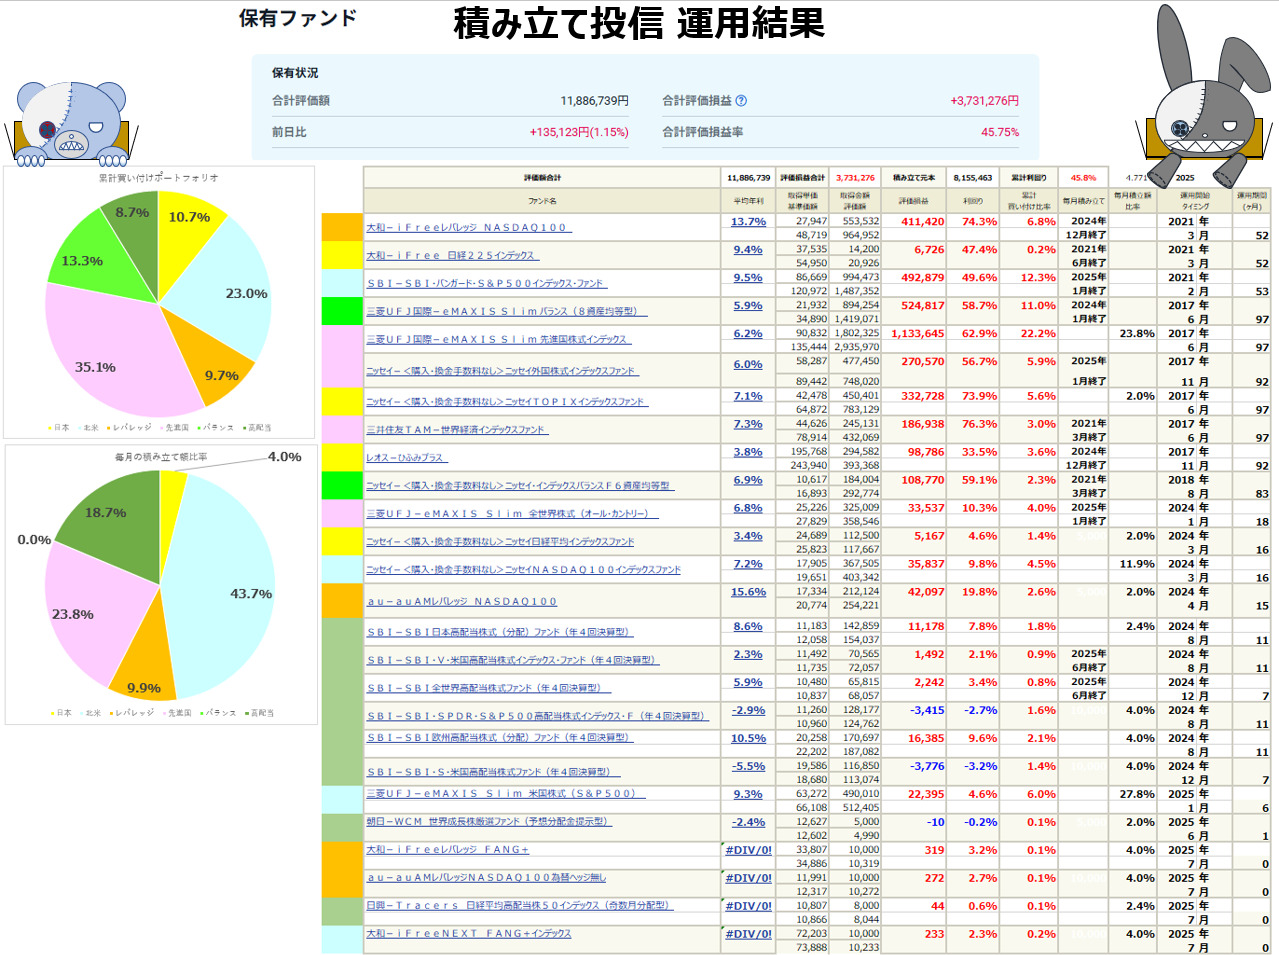Open au-auAMレバレッジ NASDAQ100 fund link
This screenshot has height=955, width=1279.
(x=462, y=602)
